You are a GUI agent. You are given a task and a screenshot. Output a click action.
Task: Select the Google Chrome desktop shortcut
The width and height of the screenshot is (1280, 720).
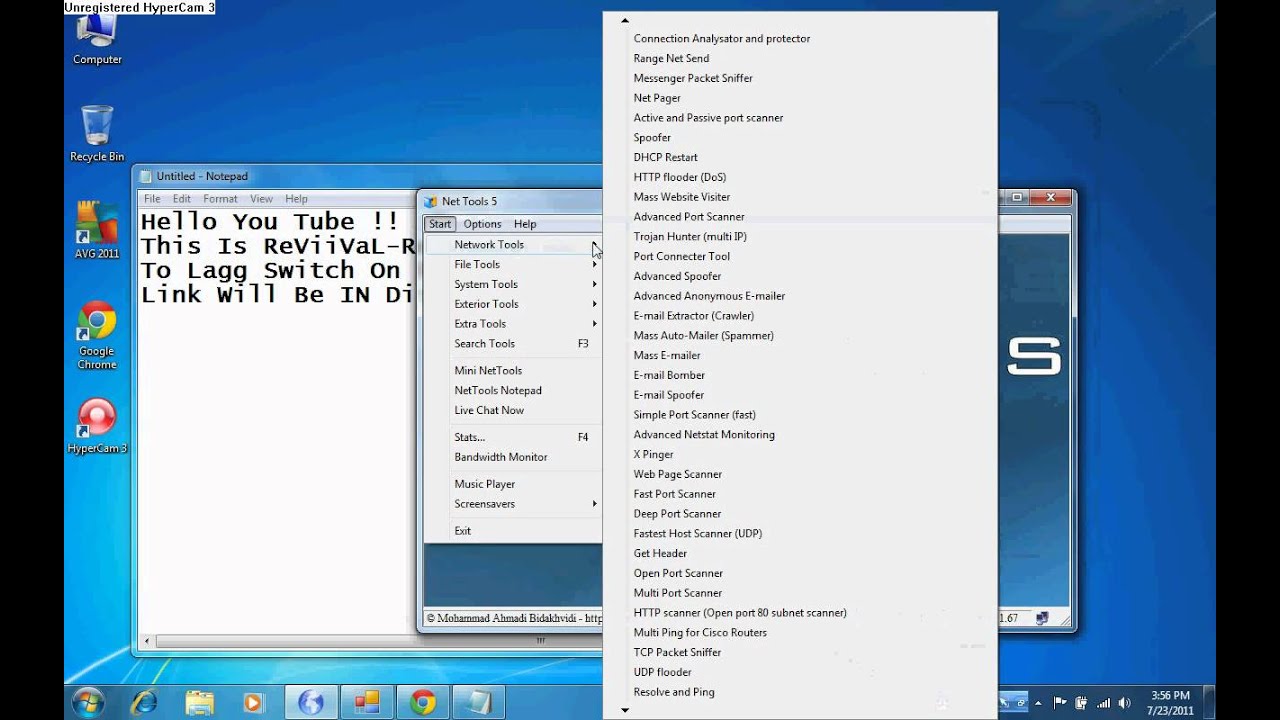[97, 335]
